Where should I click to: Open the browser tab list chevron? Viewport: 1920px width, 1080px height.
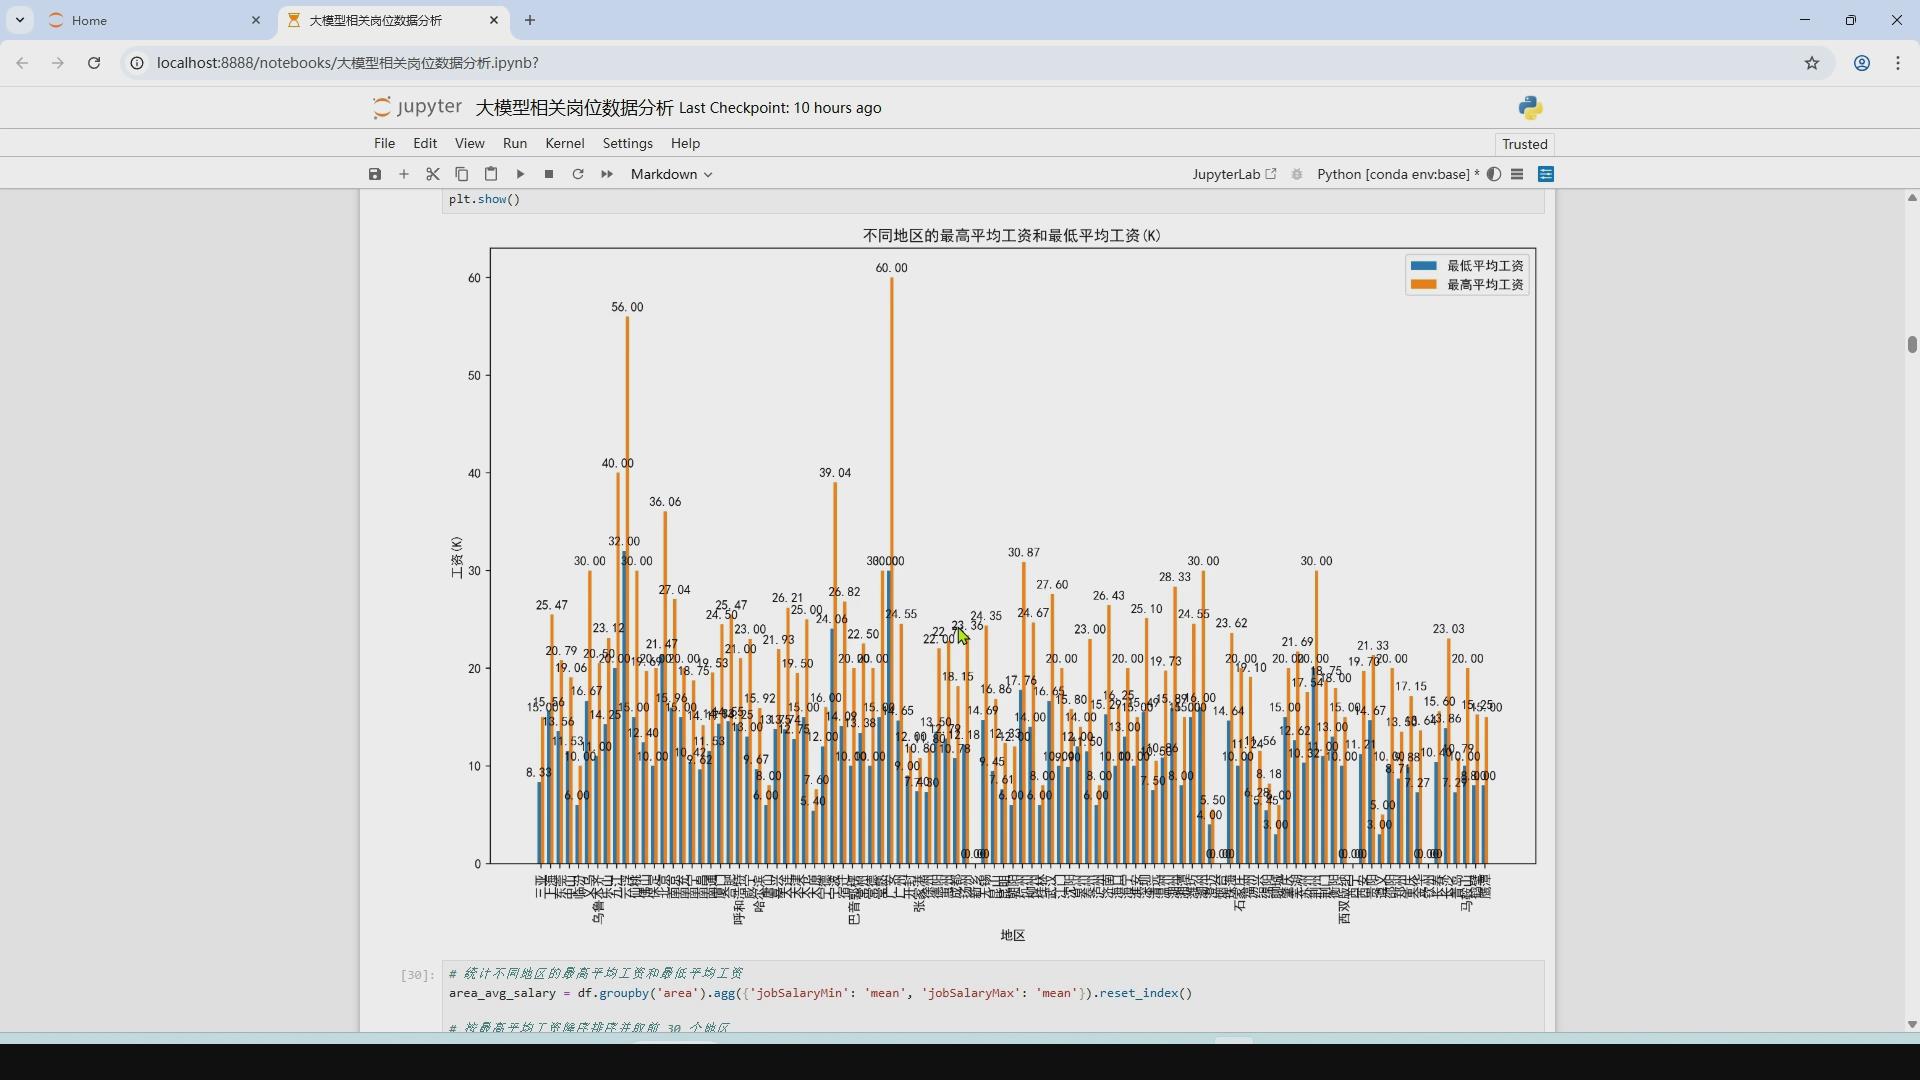pos(20,20)
